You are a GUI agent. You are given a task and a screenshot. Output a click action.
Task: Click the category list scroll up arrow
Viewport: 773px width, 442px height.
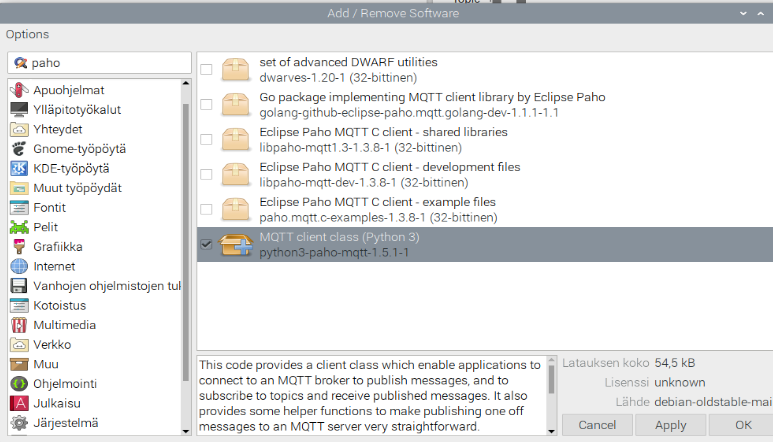[186, 83]
